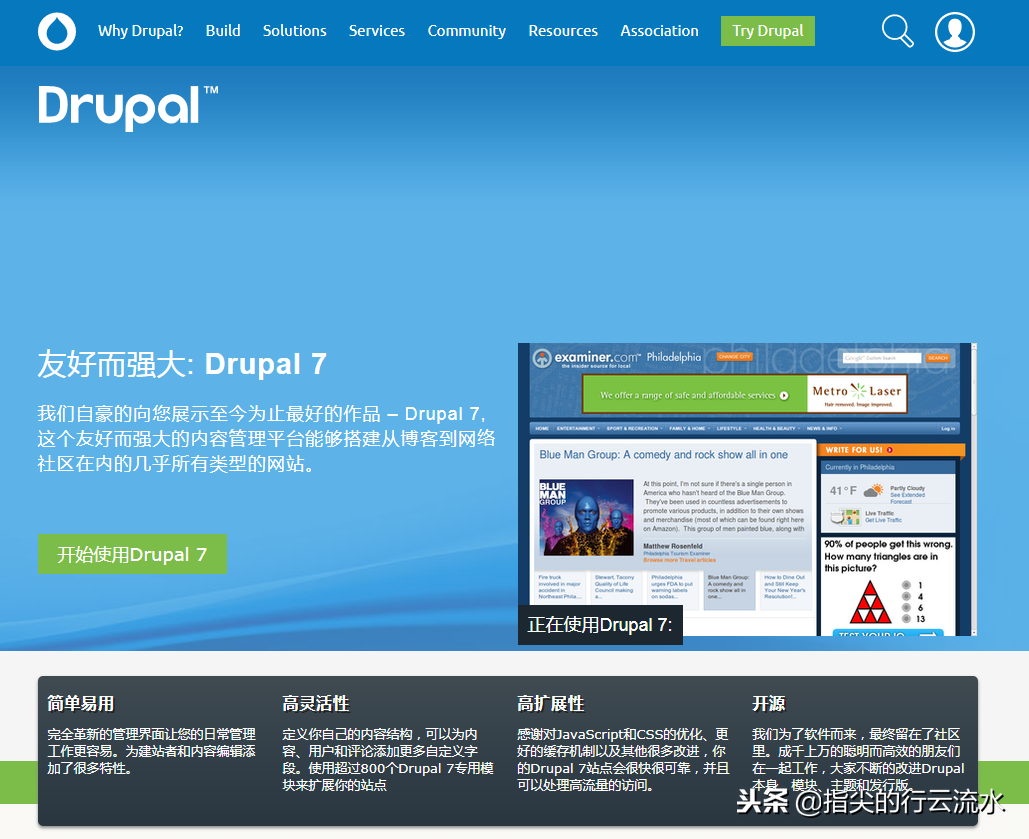This screenshot has height=839, width=1029.
Task: Click the green Try Drupal button
Action: tap(768, 31)
